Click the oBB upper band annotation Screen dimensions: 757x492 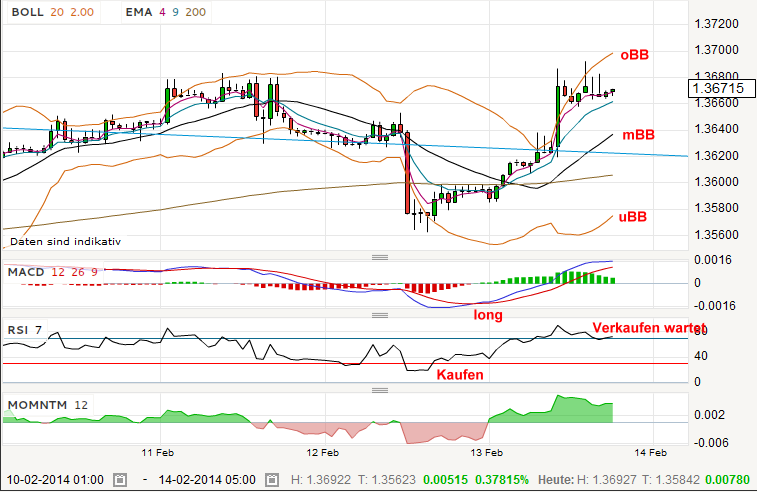coord(634,55)
